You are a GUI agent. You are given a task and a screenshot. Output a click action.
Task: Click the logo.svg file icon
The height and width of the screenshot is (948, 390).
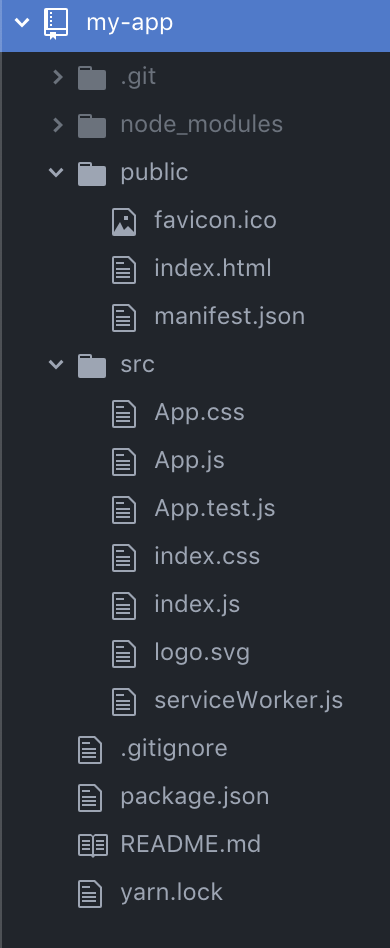124,653
